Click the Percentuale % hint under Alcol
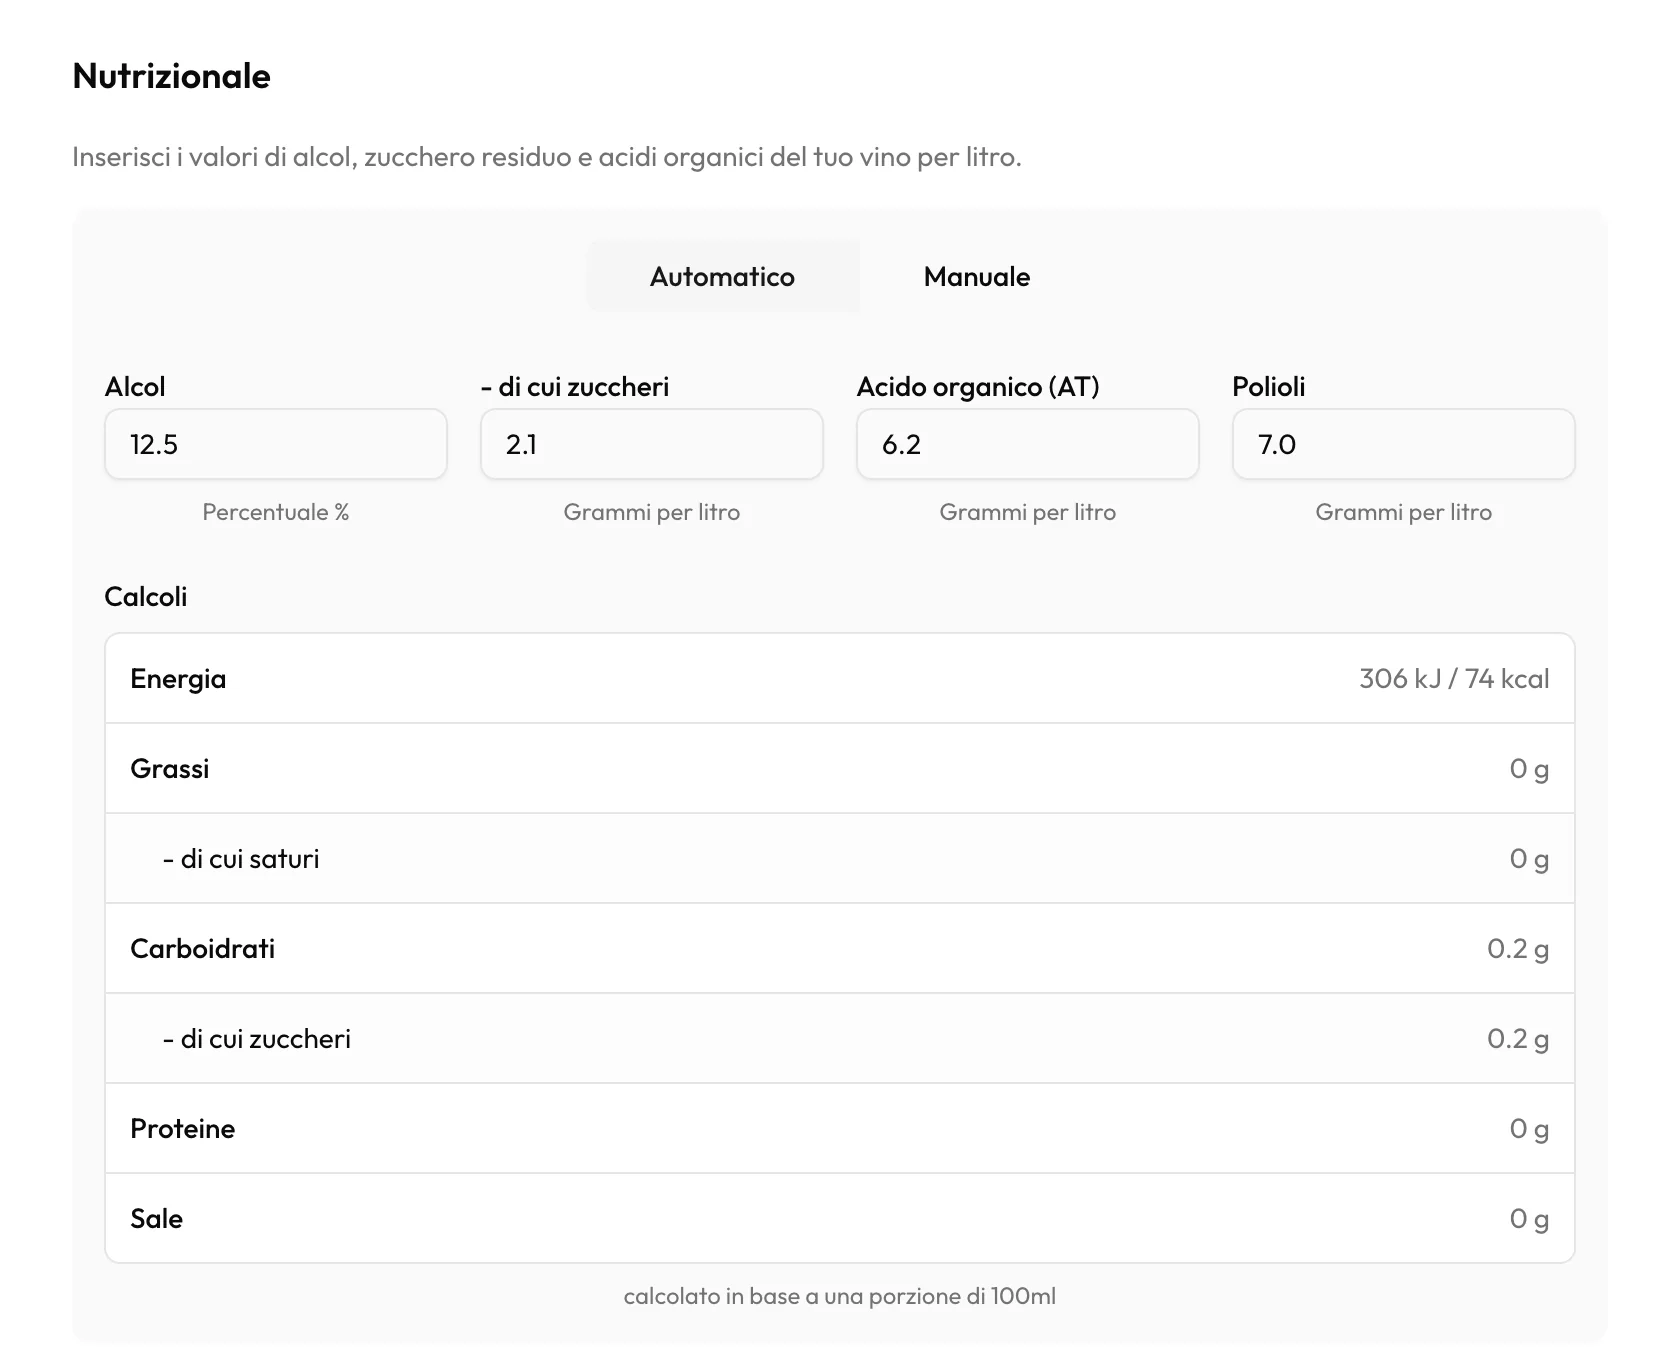1680x1370 pixels. pos(276,512)
